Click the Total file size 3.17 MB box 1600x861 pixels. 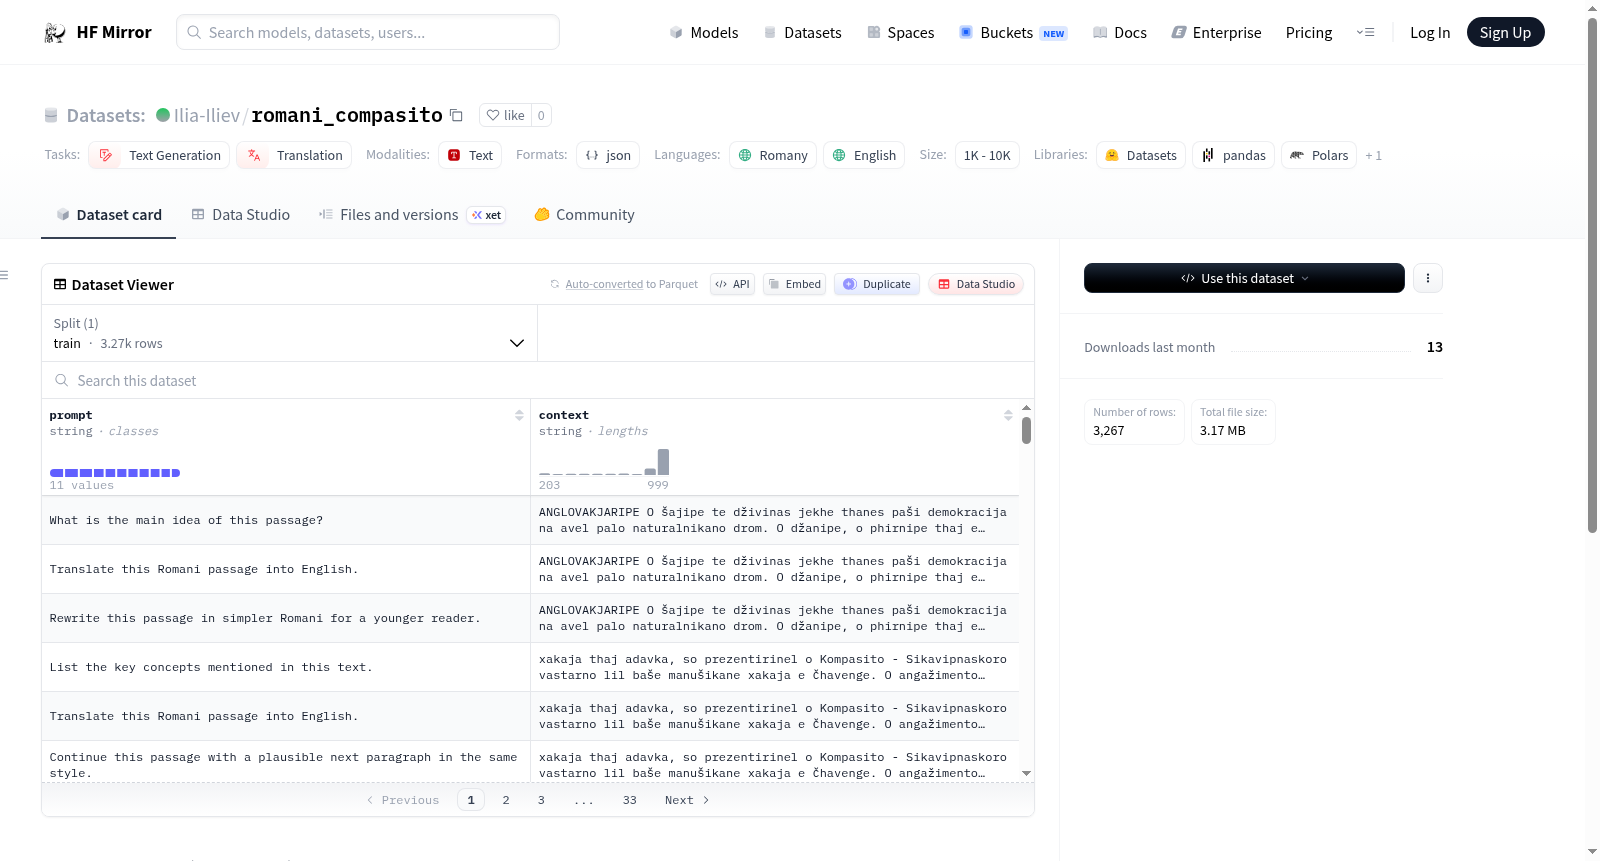coord(1233,422)
